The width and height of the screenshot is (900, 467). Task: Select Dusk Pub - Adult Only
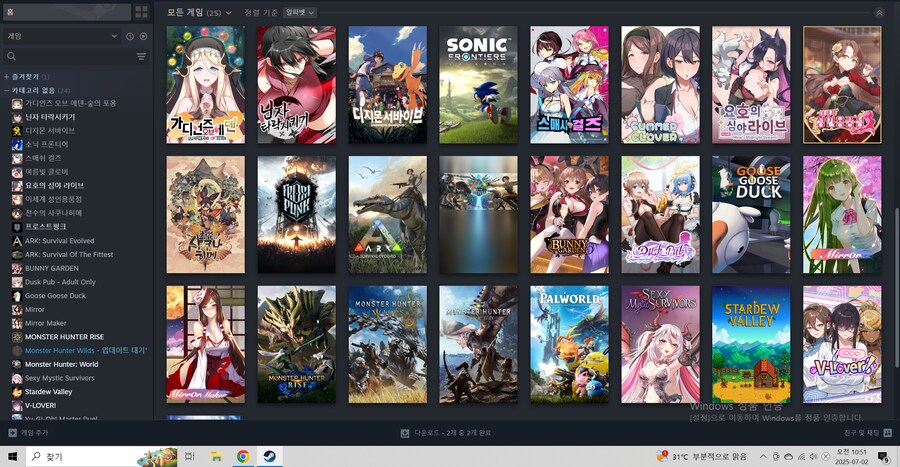[x=60, y=282]
